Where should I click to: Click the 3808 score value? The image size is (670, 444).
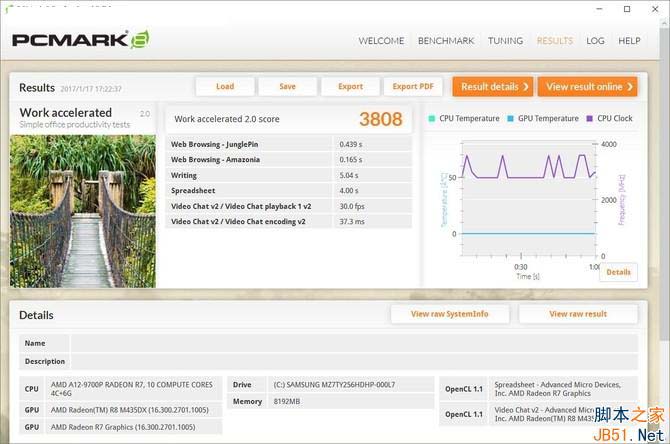click(380, 119)
